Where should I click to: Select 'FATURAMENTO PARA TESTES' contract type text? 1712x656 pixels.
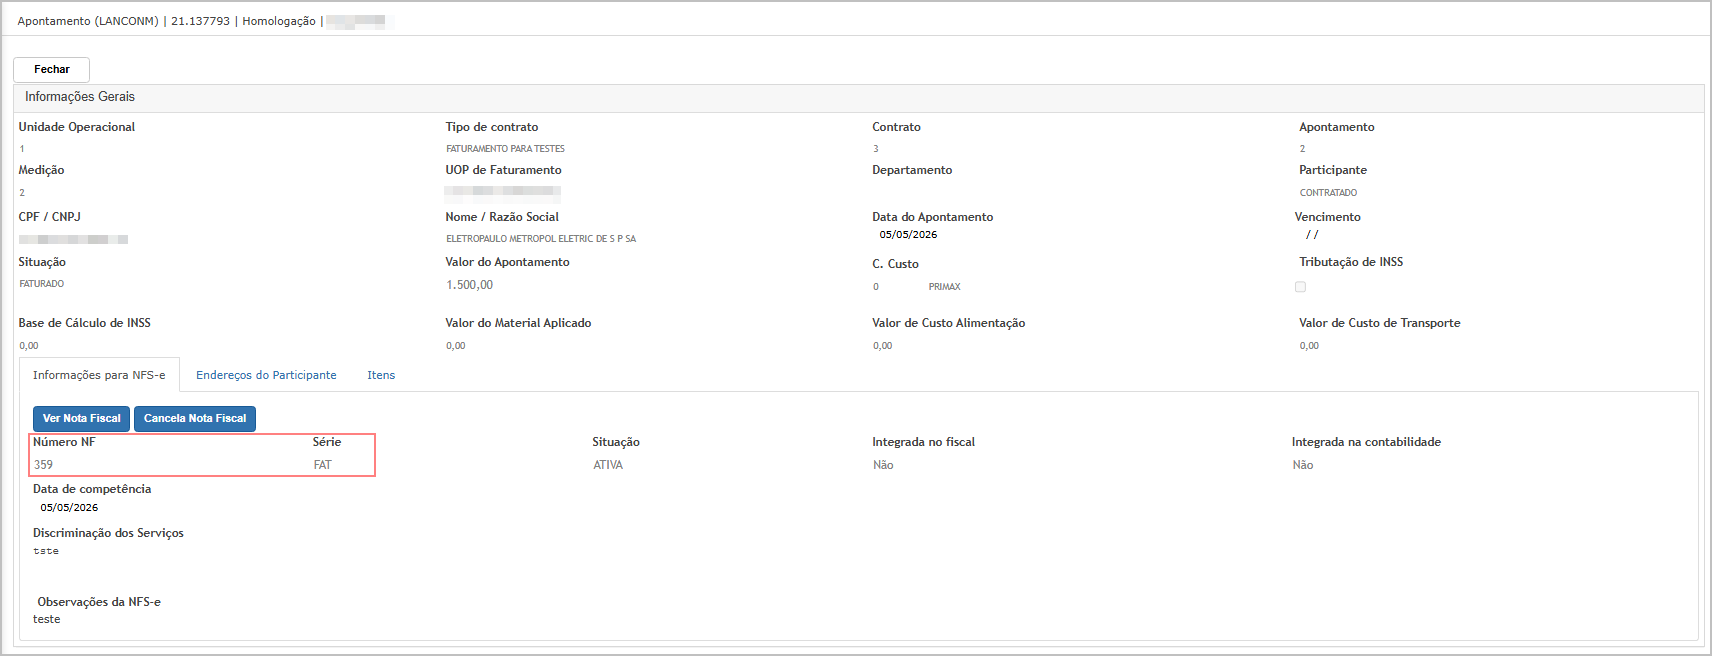point(505,149)
